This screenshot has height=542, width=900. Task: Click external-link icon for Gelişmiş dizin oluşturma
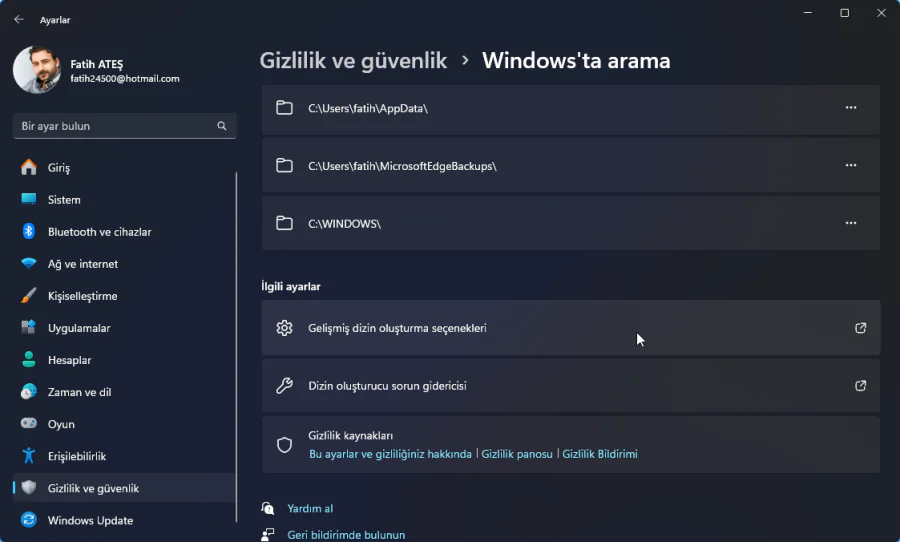point(860,328)
